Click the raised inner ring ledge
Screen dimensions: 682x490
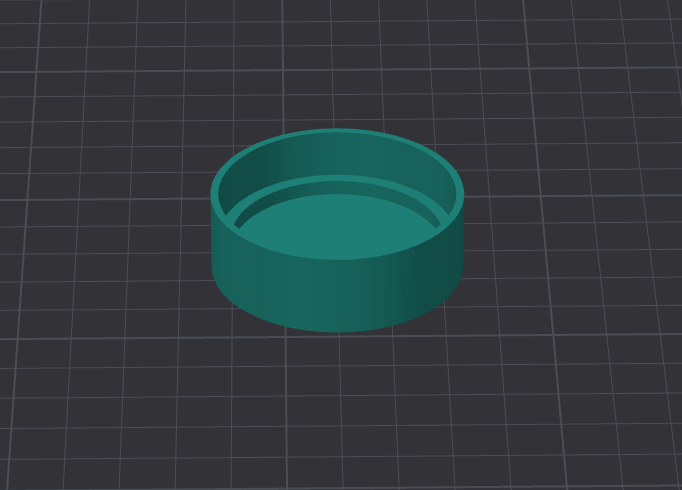pyautogui.click(x=338, y=178)
